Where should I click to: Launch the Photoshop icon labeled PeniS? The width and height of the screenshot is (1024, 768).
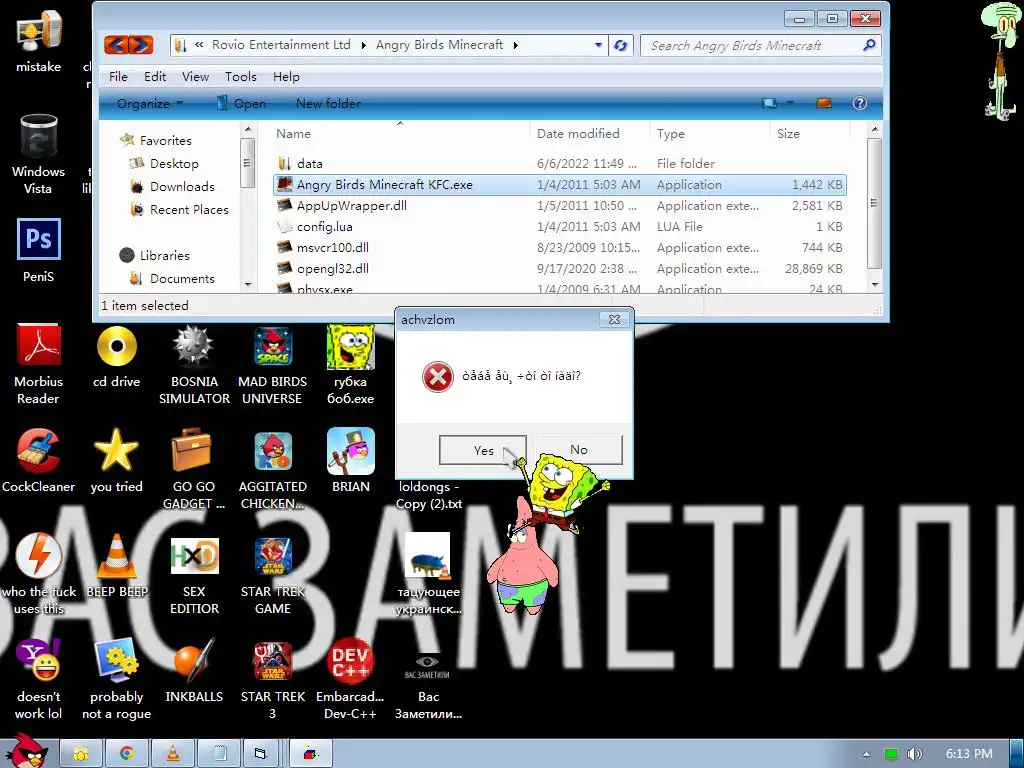click(39, 251)
